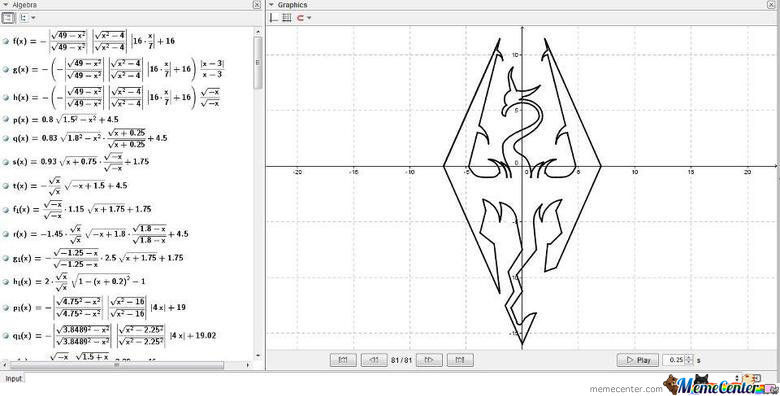Viewport: 780px width, 396px height.
Task: Hide t(x) with its bullet marker
Action: (6, 186)
